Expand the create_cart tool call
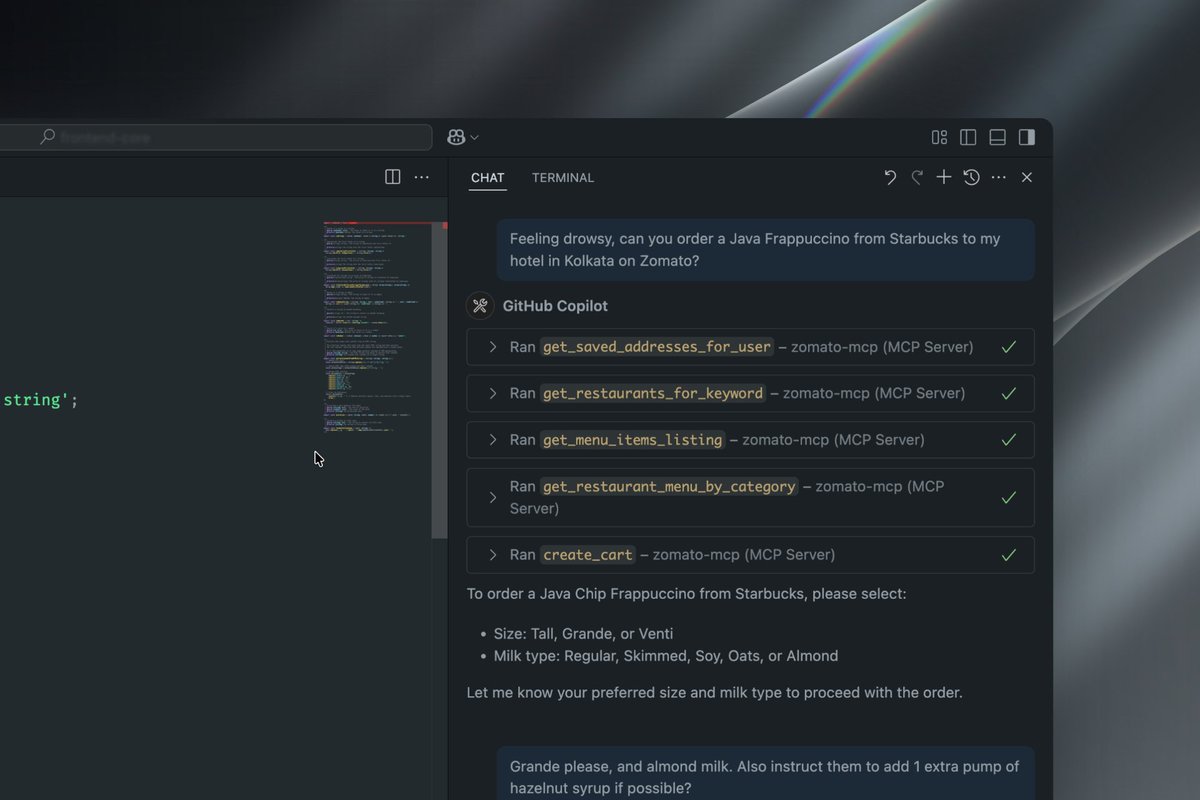The width and height of the screenshot is (1200, 800). coord(493,555)
